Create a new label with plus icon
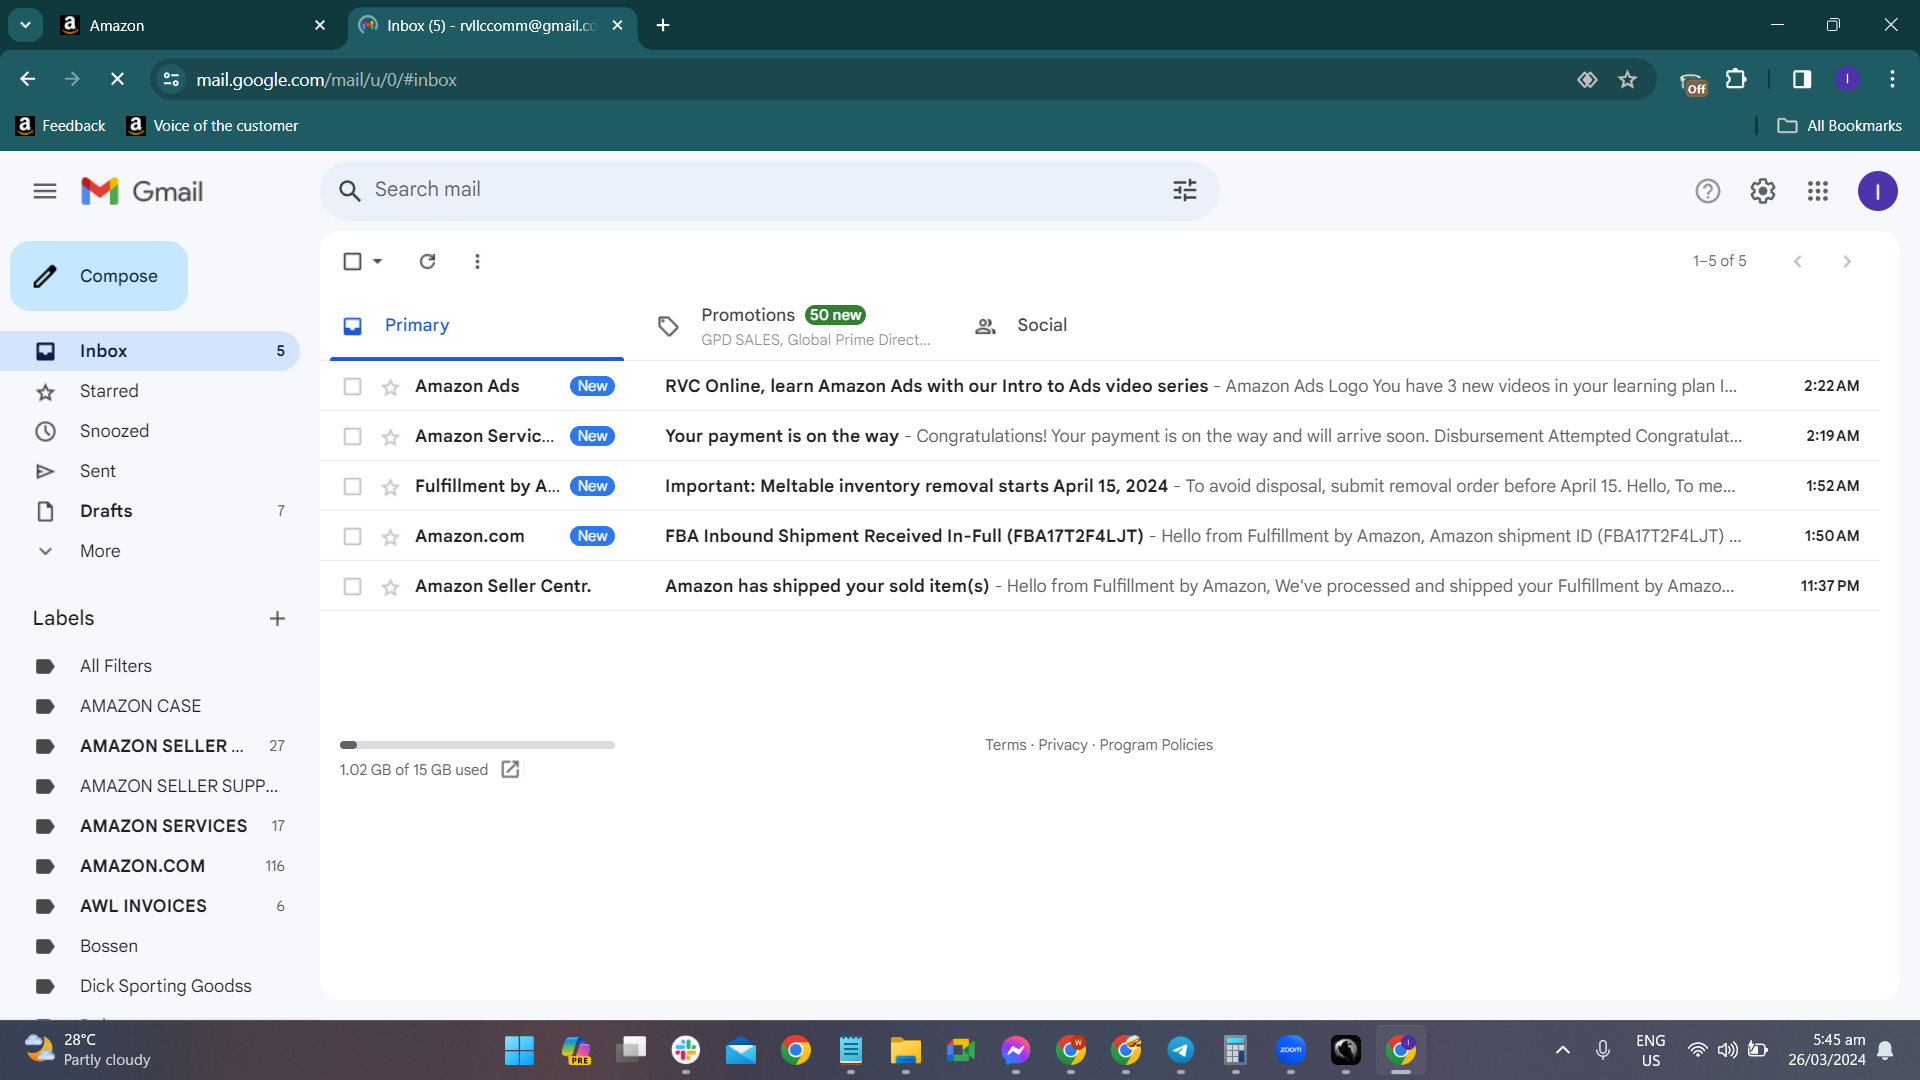Image resolution: width=1920 pixels, height=1080 pixels. (277, 619)
